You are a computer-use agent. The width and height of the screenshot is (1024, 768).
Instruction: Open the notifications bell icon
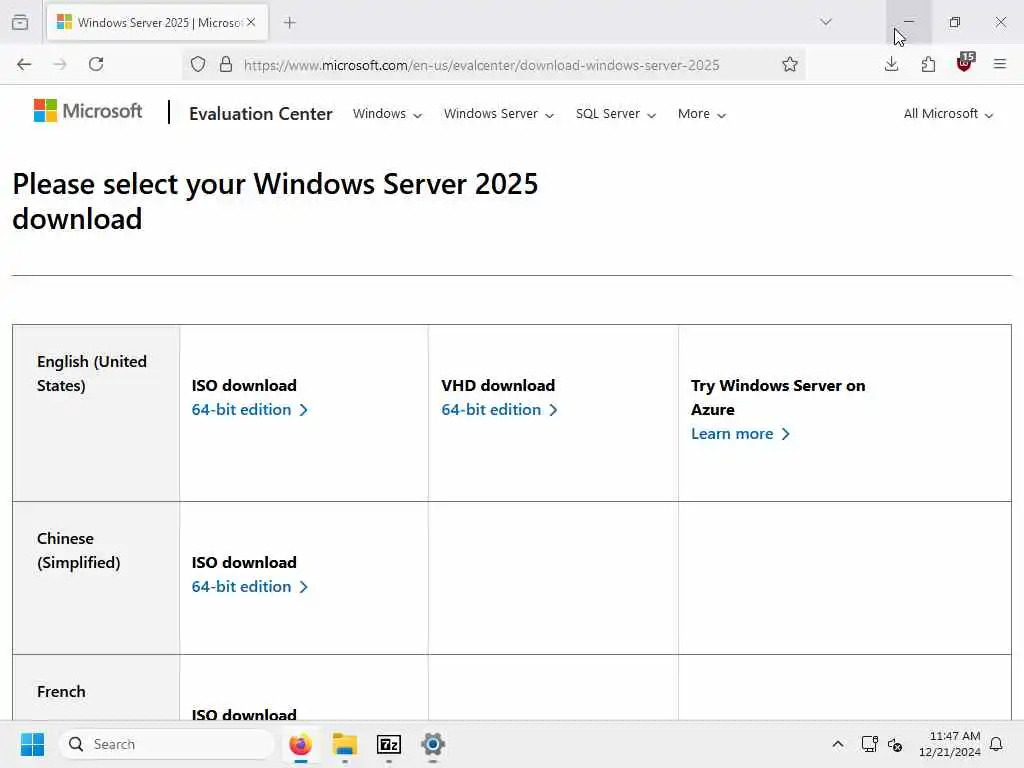pyautogui.click(x=996, y=744)
